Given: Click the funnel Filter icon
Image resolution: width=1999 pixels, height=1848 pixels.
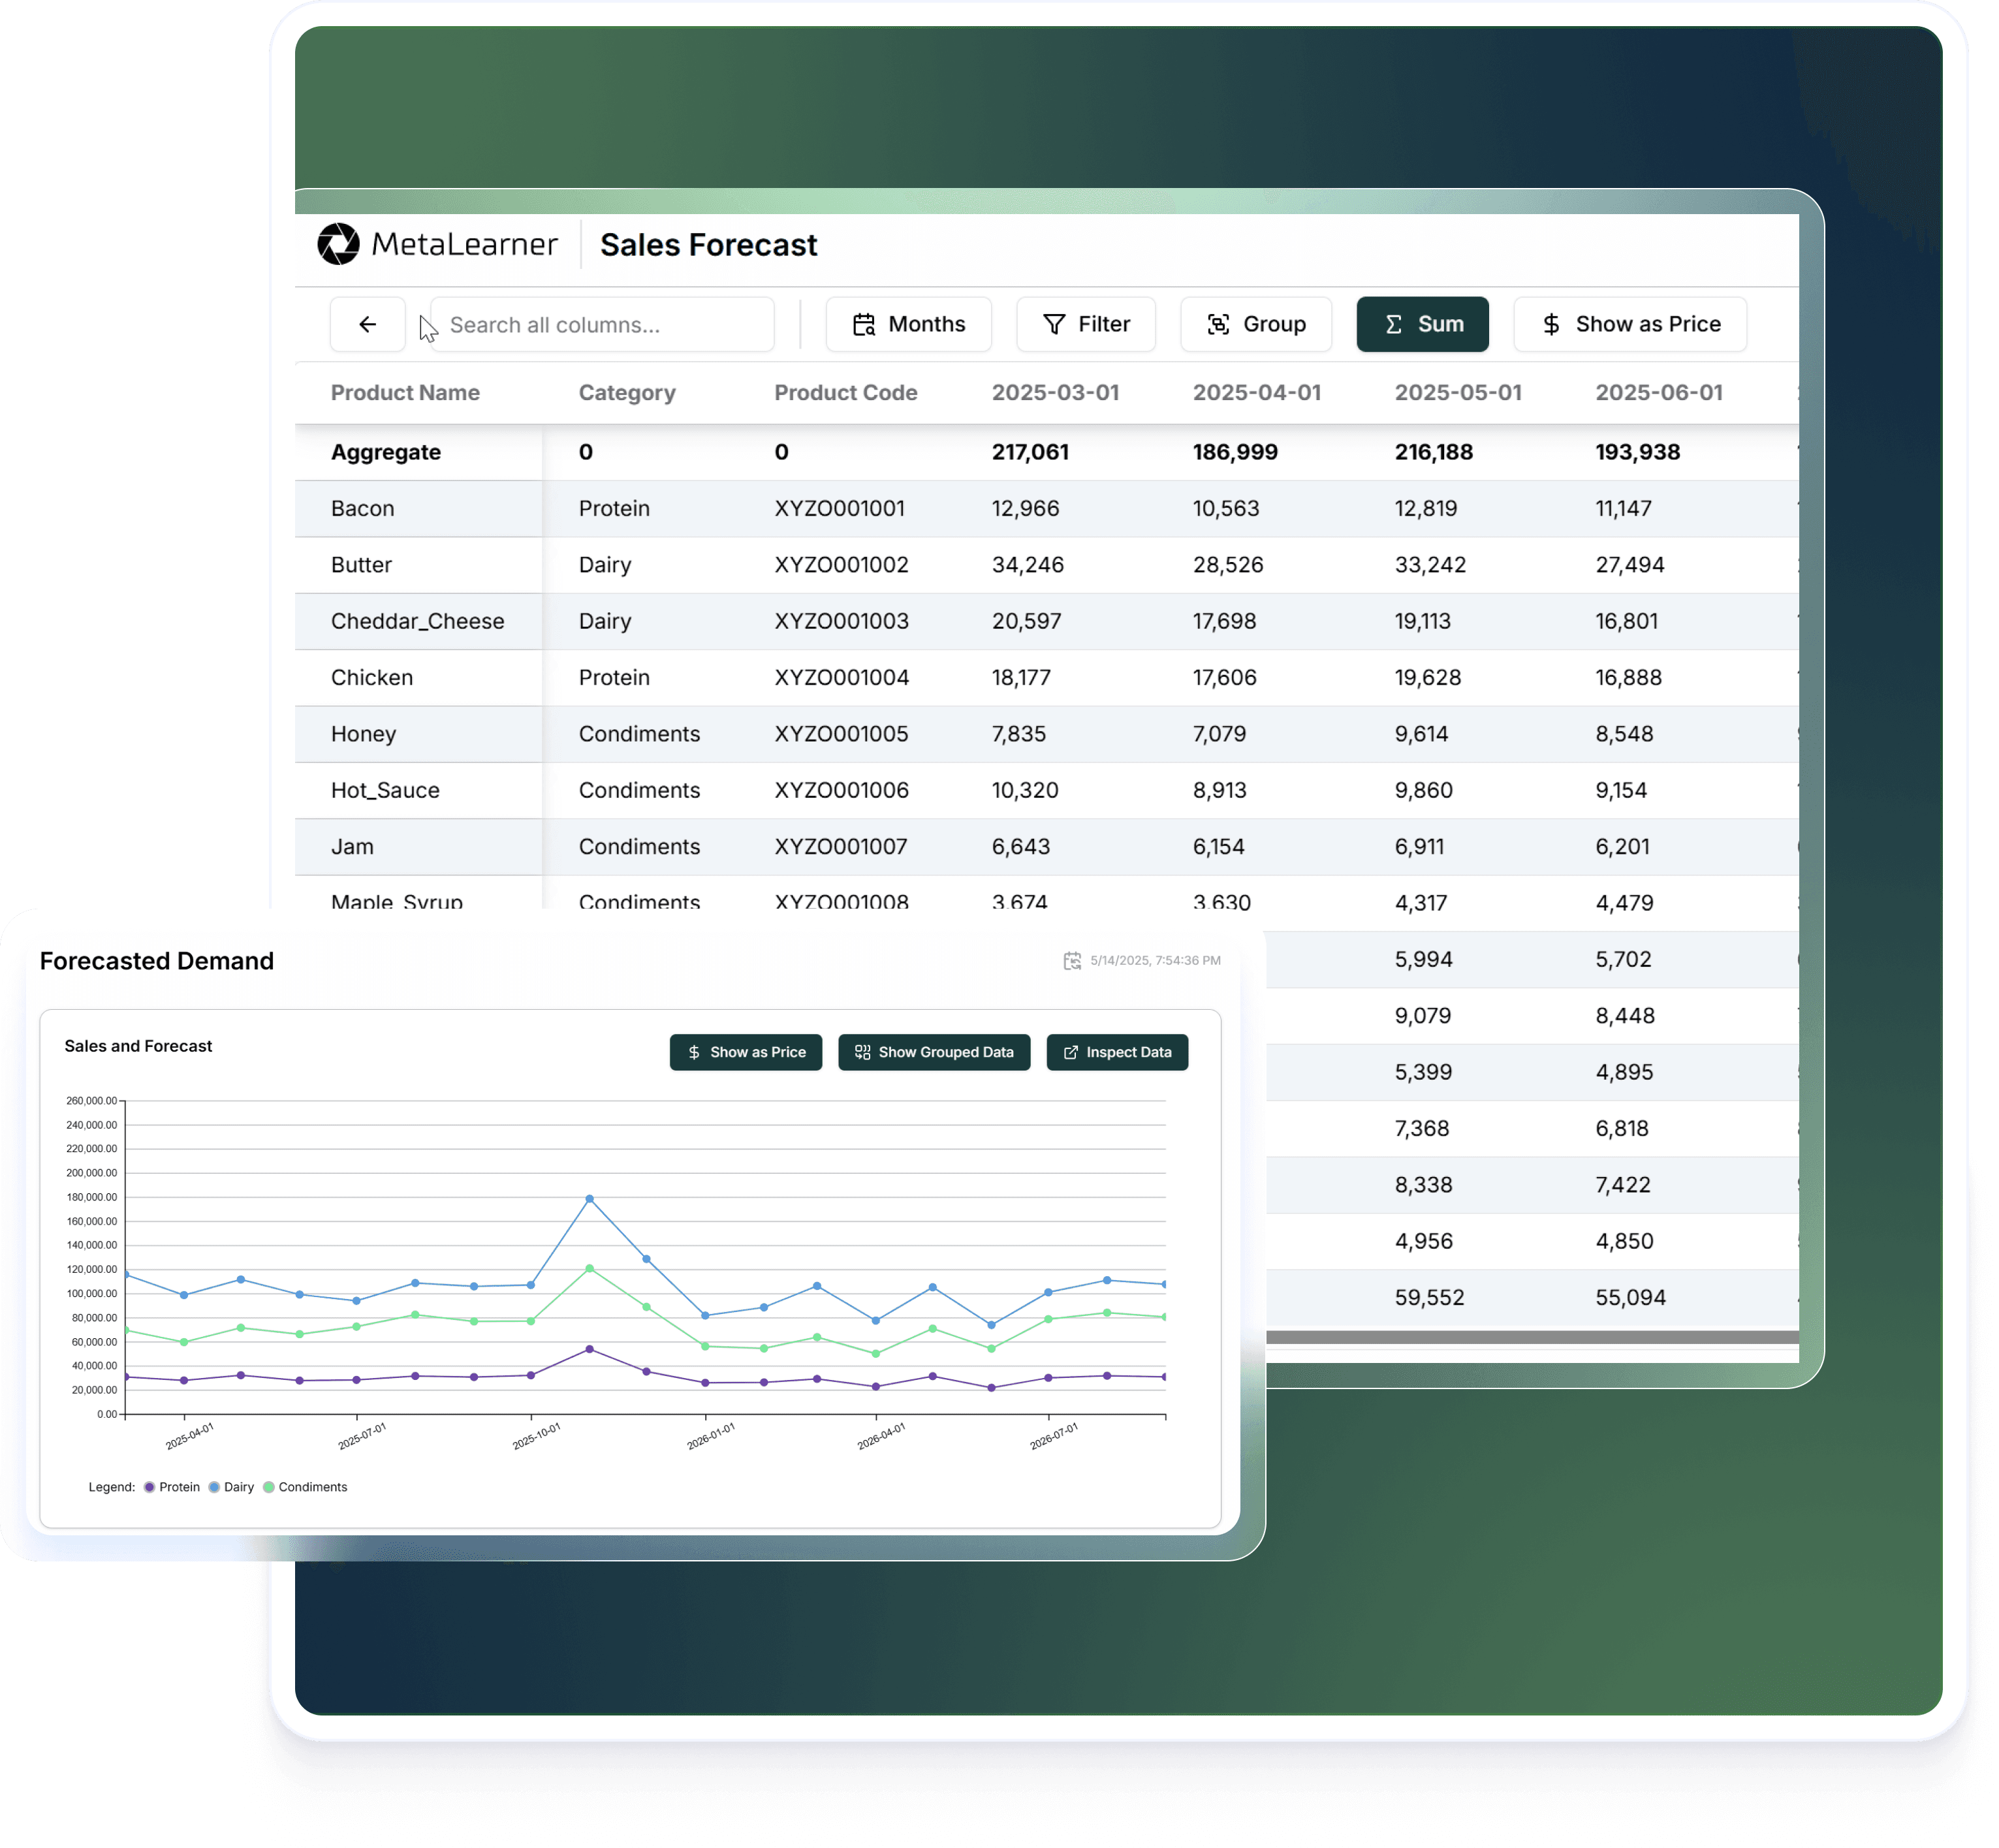Looking at the screenshot, I should pyautogui.click(x=1054, y=324).
